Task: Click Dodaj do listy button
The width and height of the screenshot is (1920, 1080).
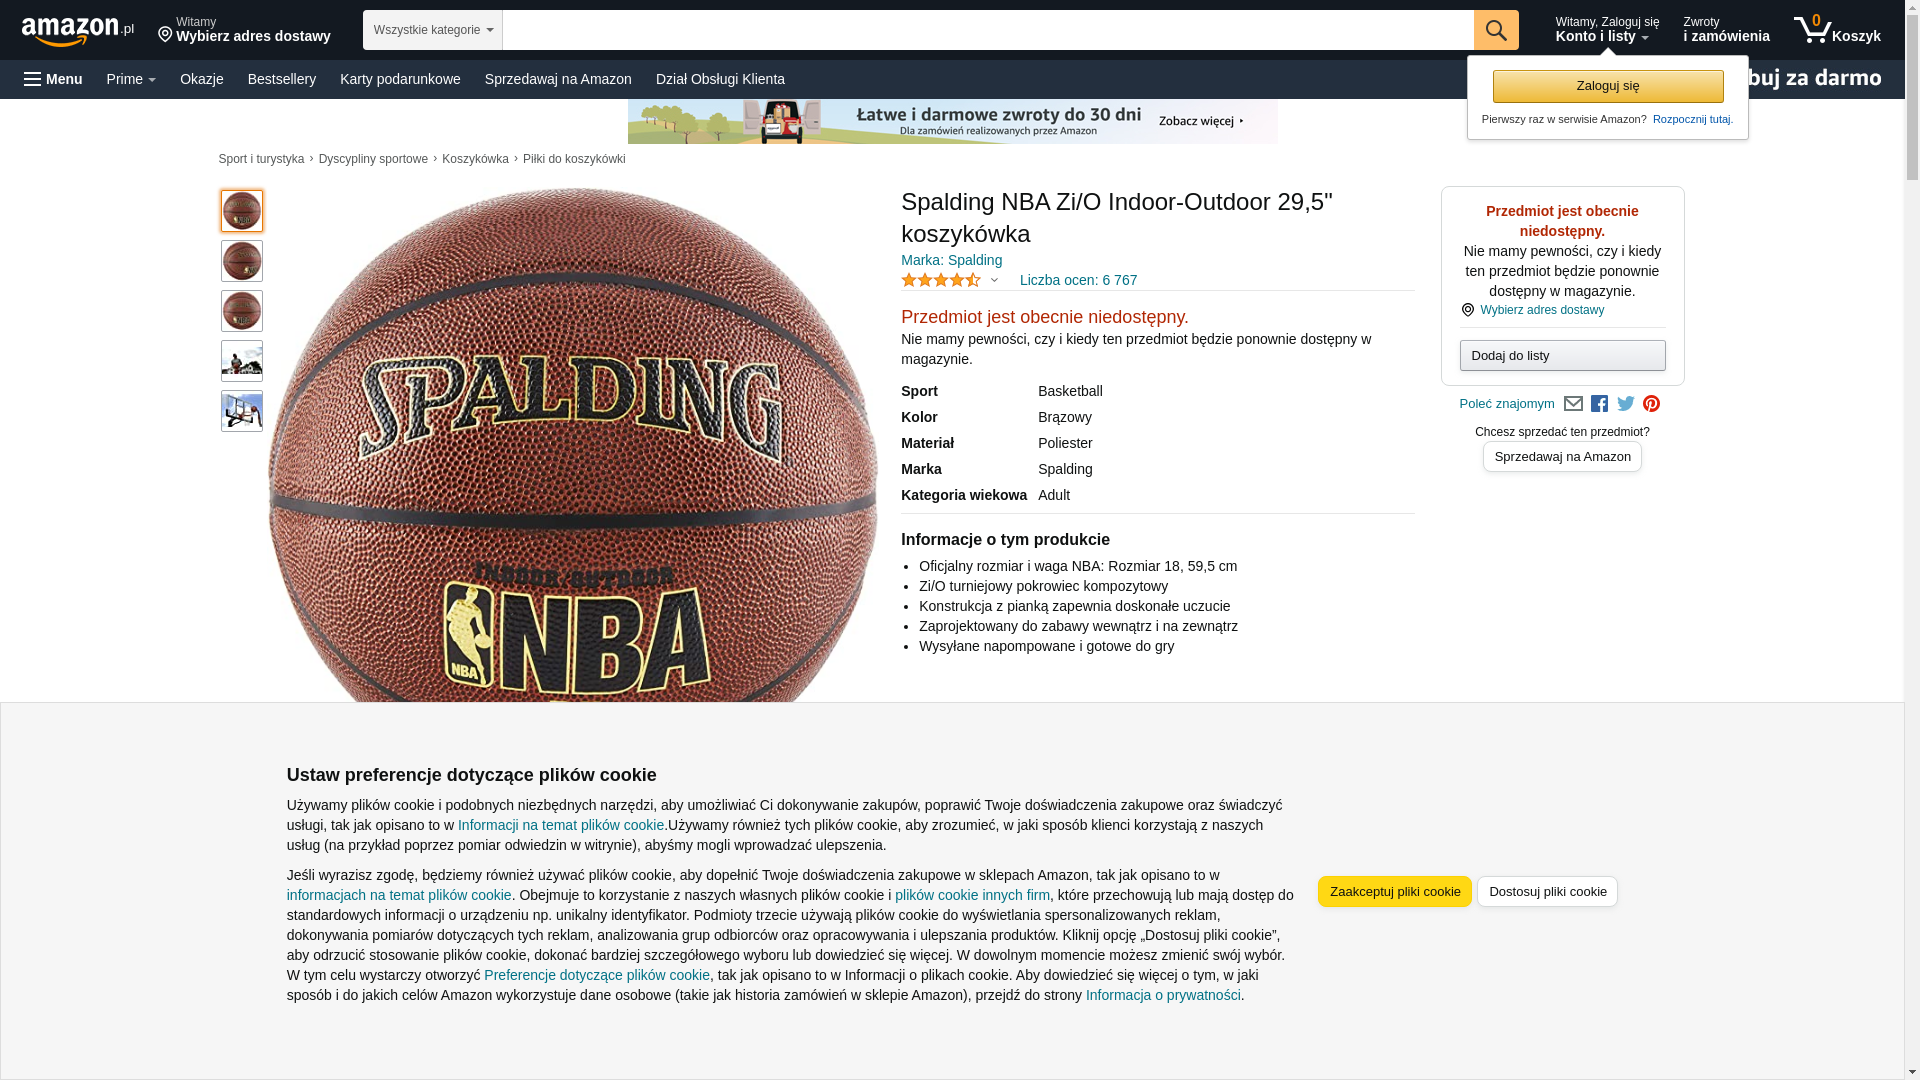Action: pyautogui.click(x=1562, y=356)
